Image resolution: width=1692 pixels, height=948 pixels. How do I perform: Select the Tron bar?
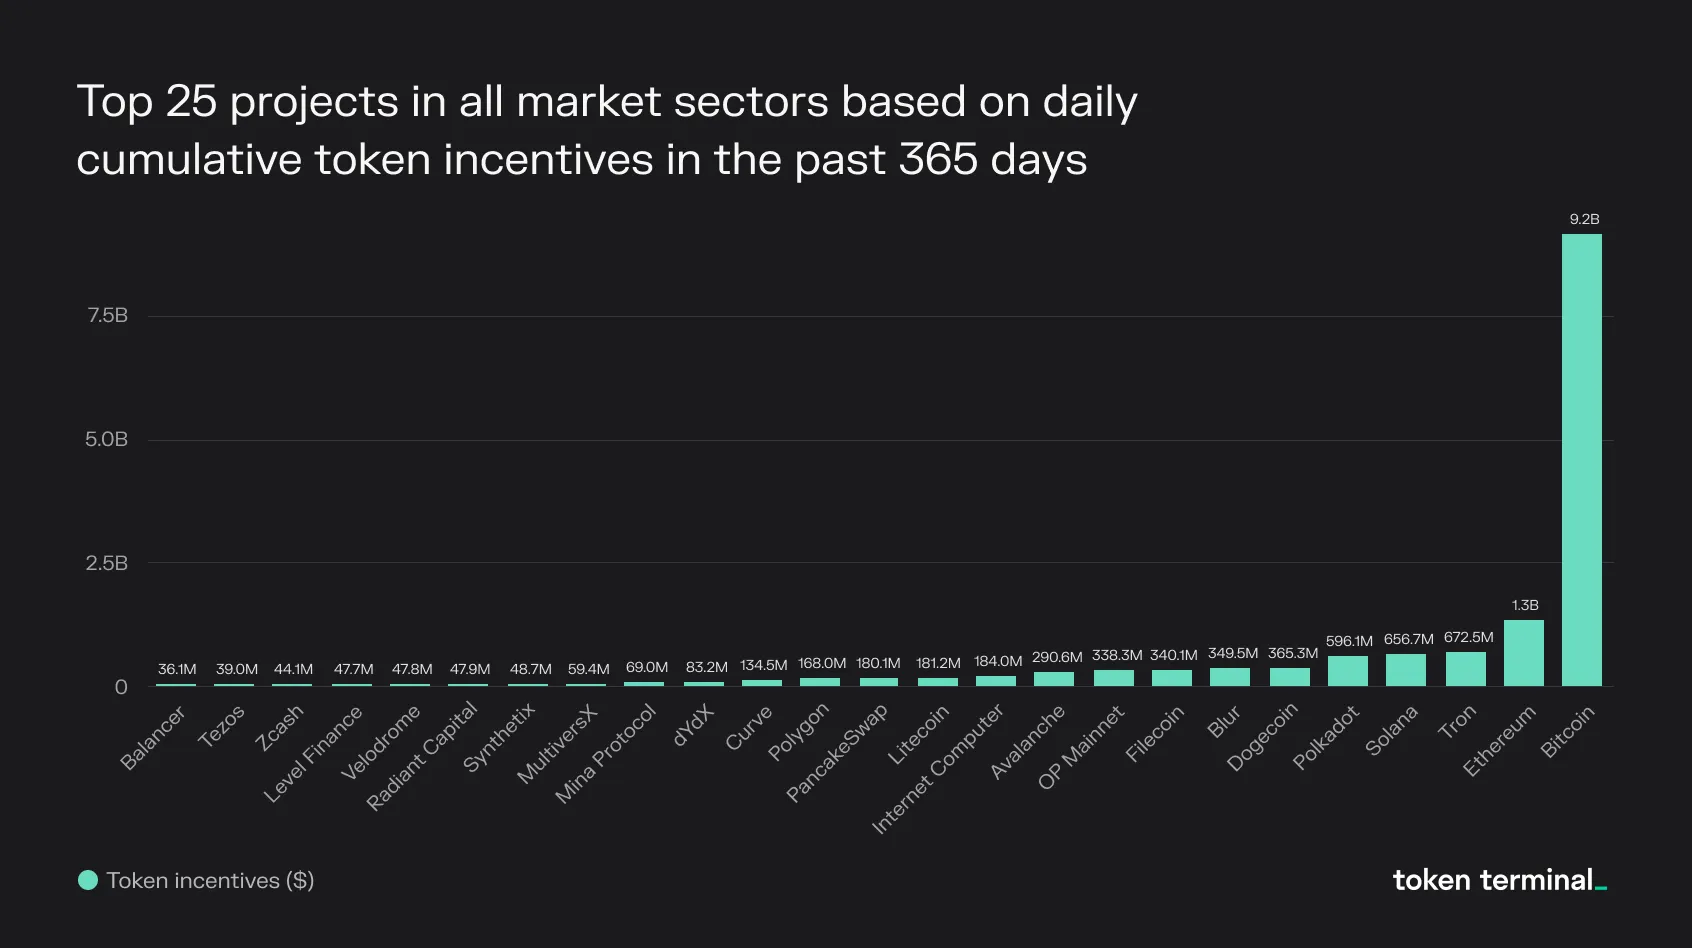(x=1466, y=669)
